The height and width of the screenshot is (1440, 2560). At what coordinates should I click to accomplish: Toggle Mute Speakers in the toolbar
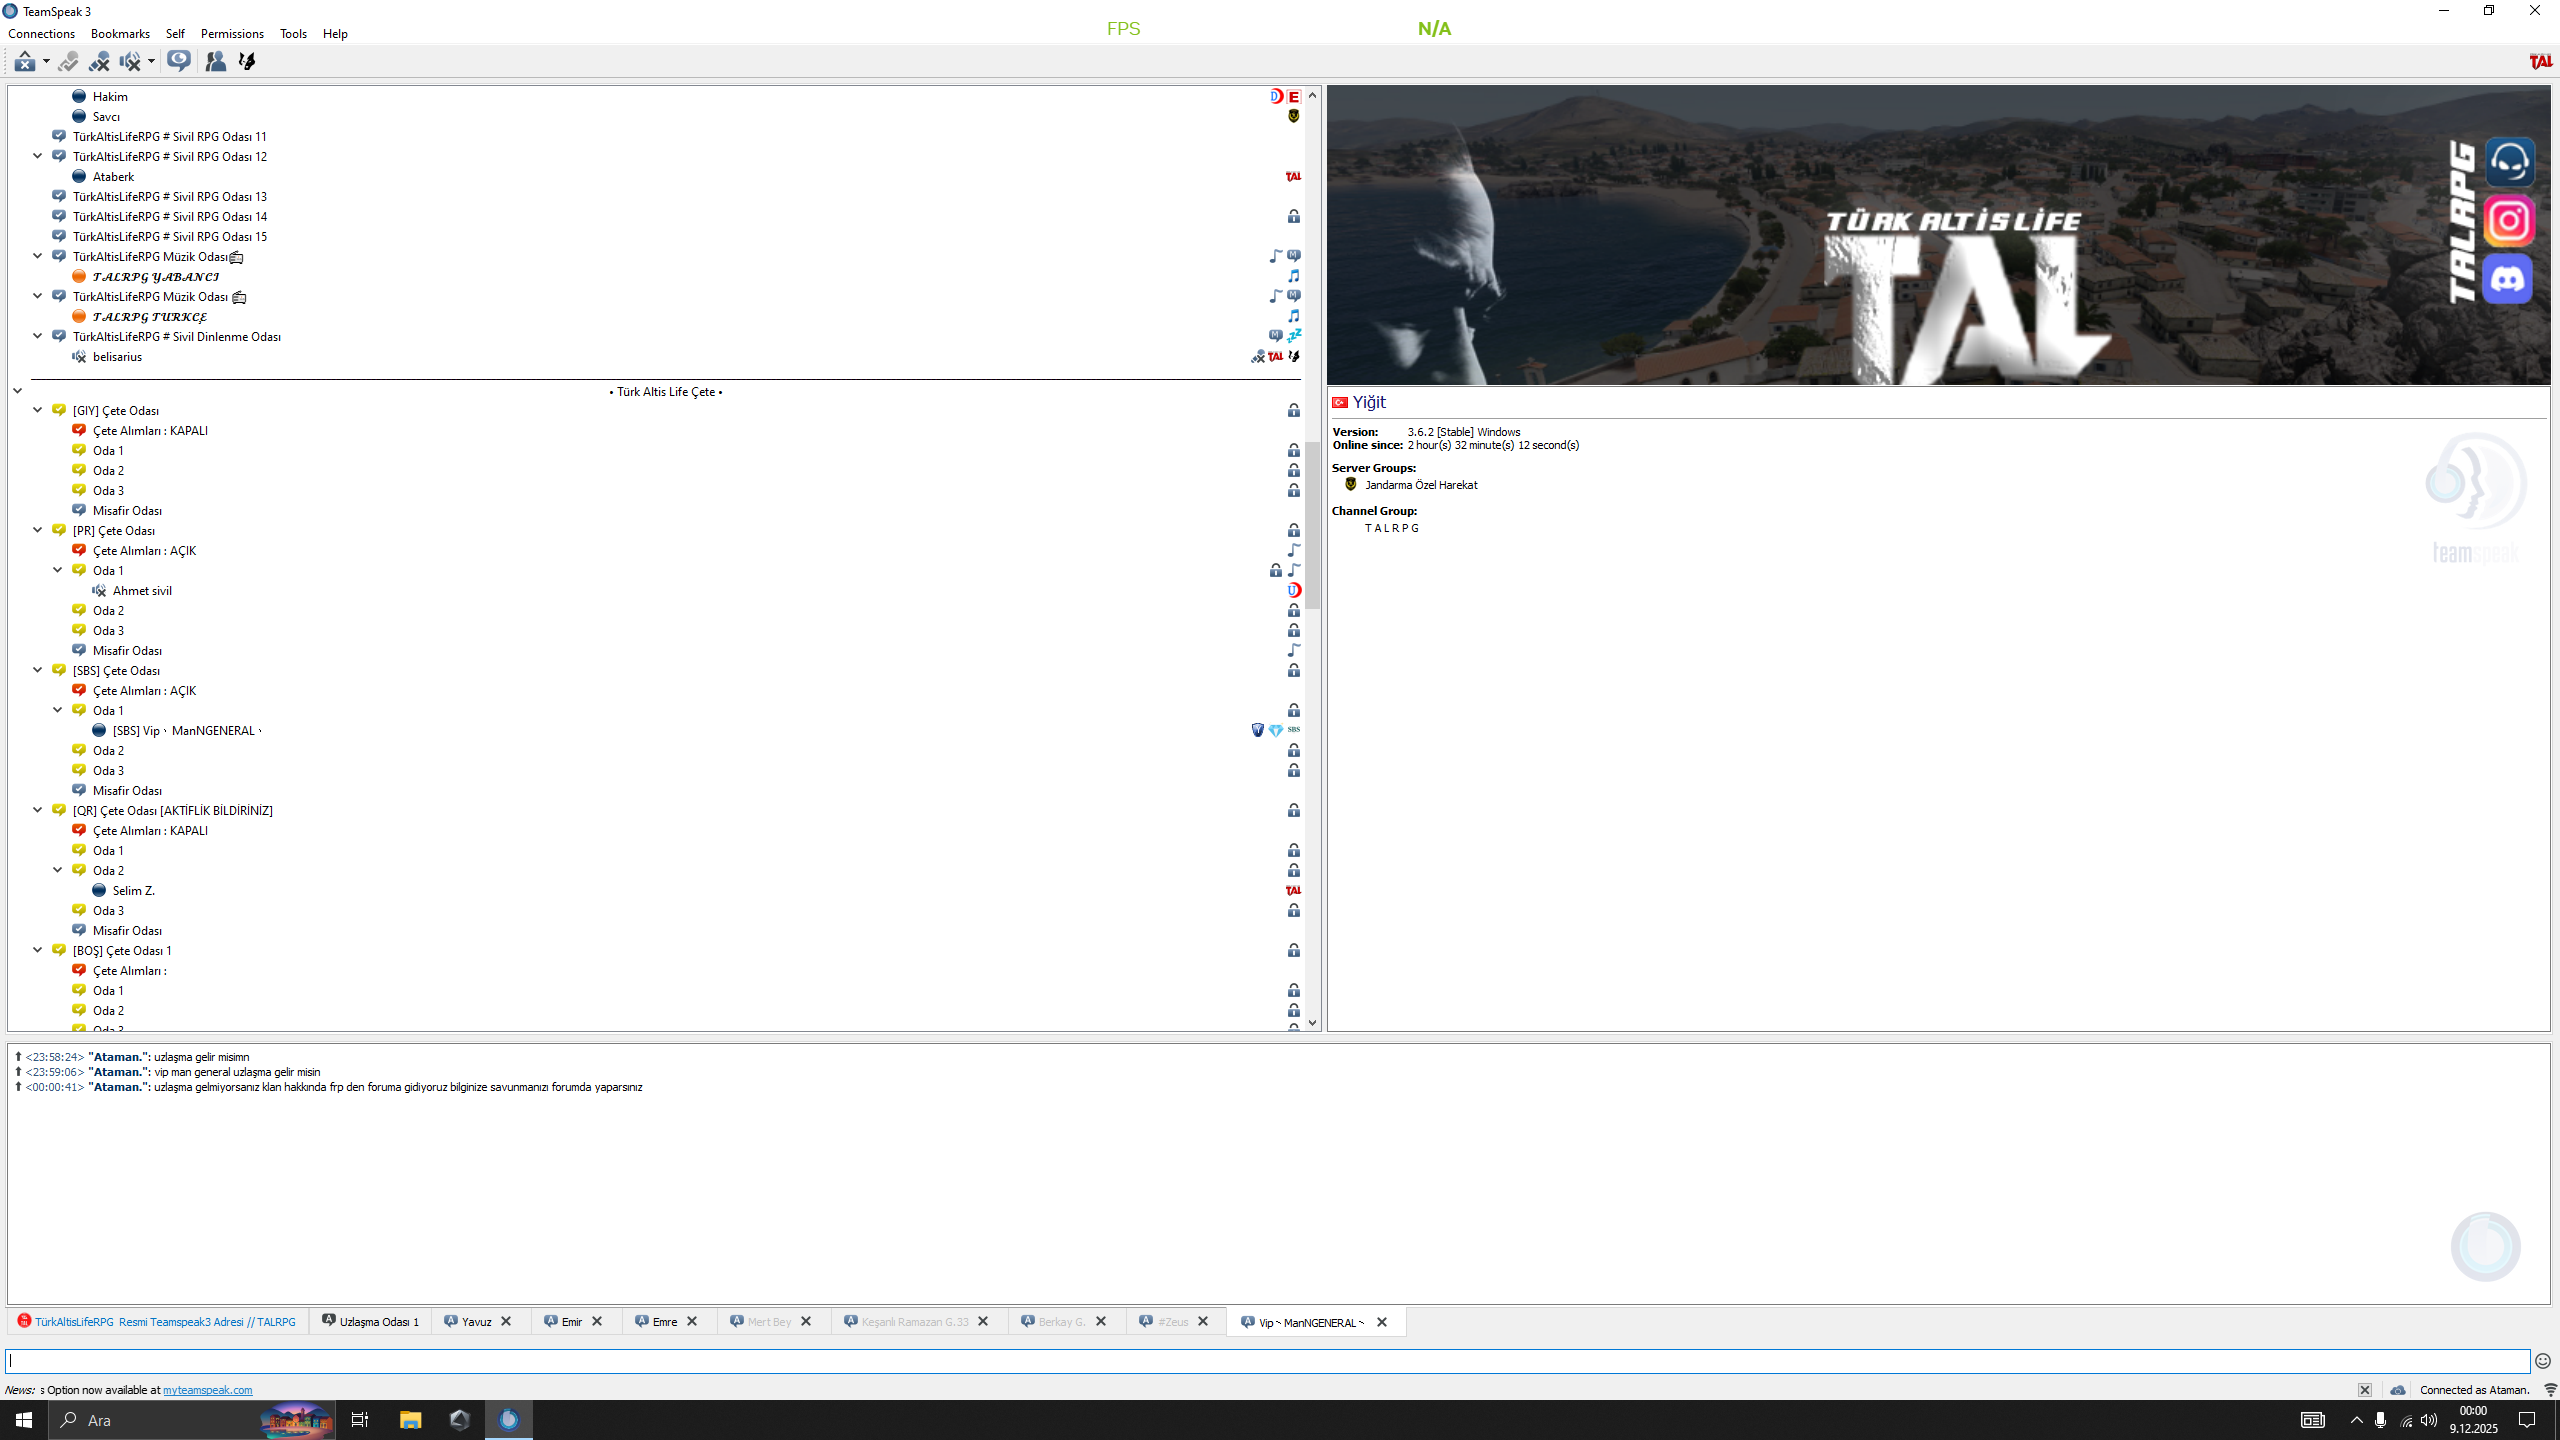click(130, 62)
